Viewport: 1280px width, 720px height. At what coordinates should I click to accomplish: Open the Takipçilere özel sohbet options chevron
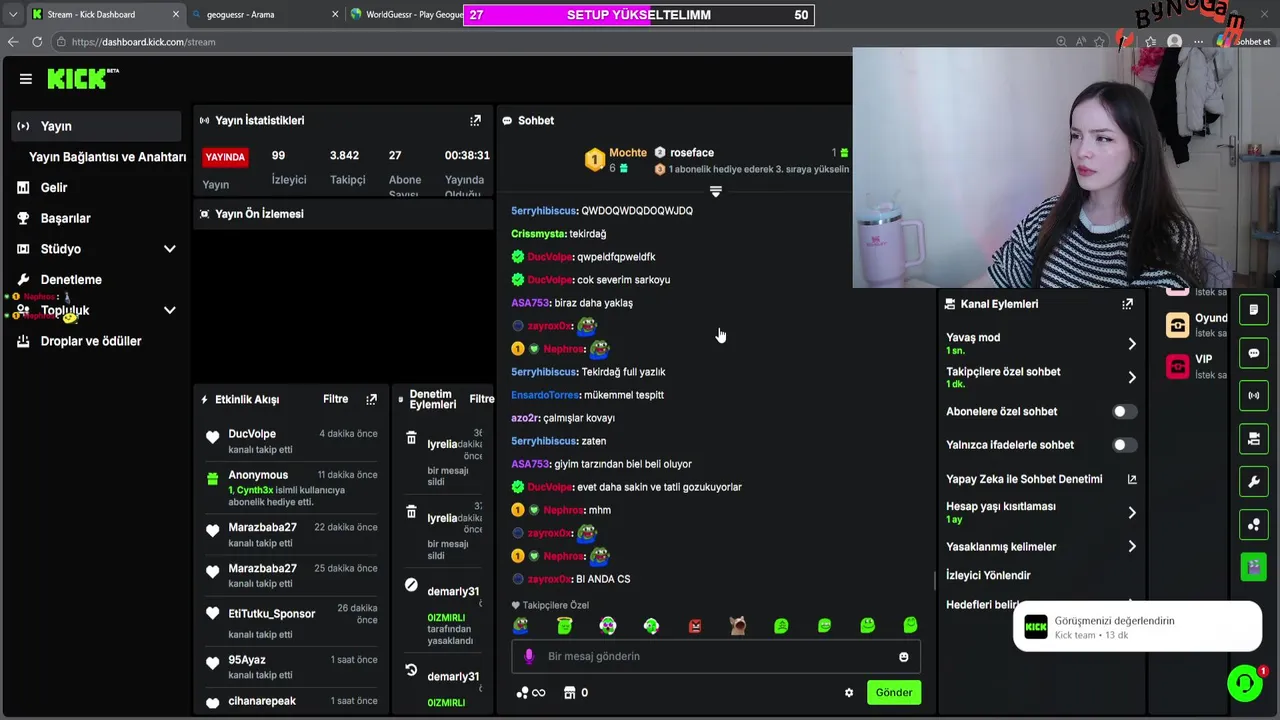(x=1132, y=377)
